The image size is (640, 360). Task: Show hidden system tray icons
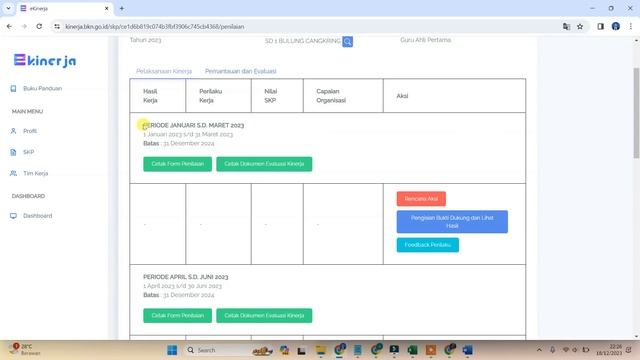click(539, 350)
